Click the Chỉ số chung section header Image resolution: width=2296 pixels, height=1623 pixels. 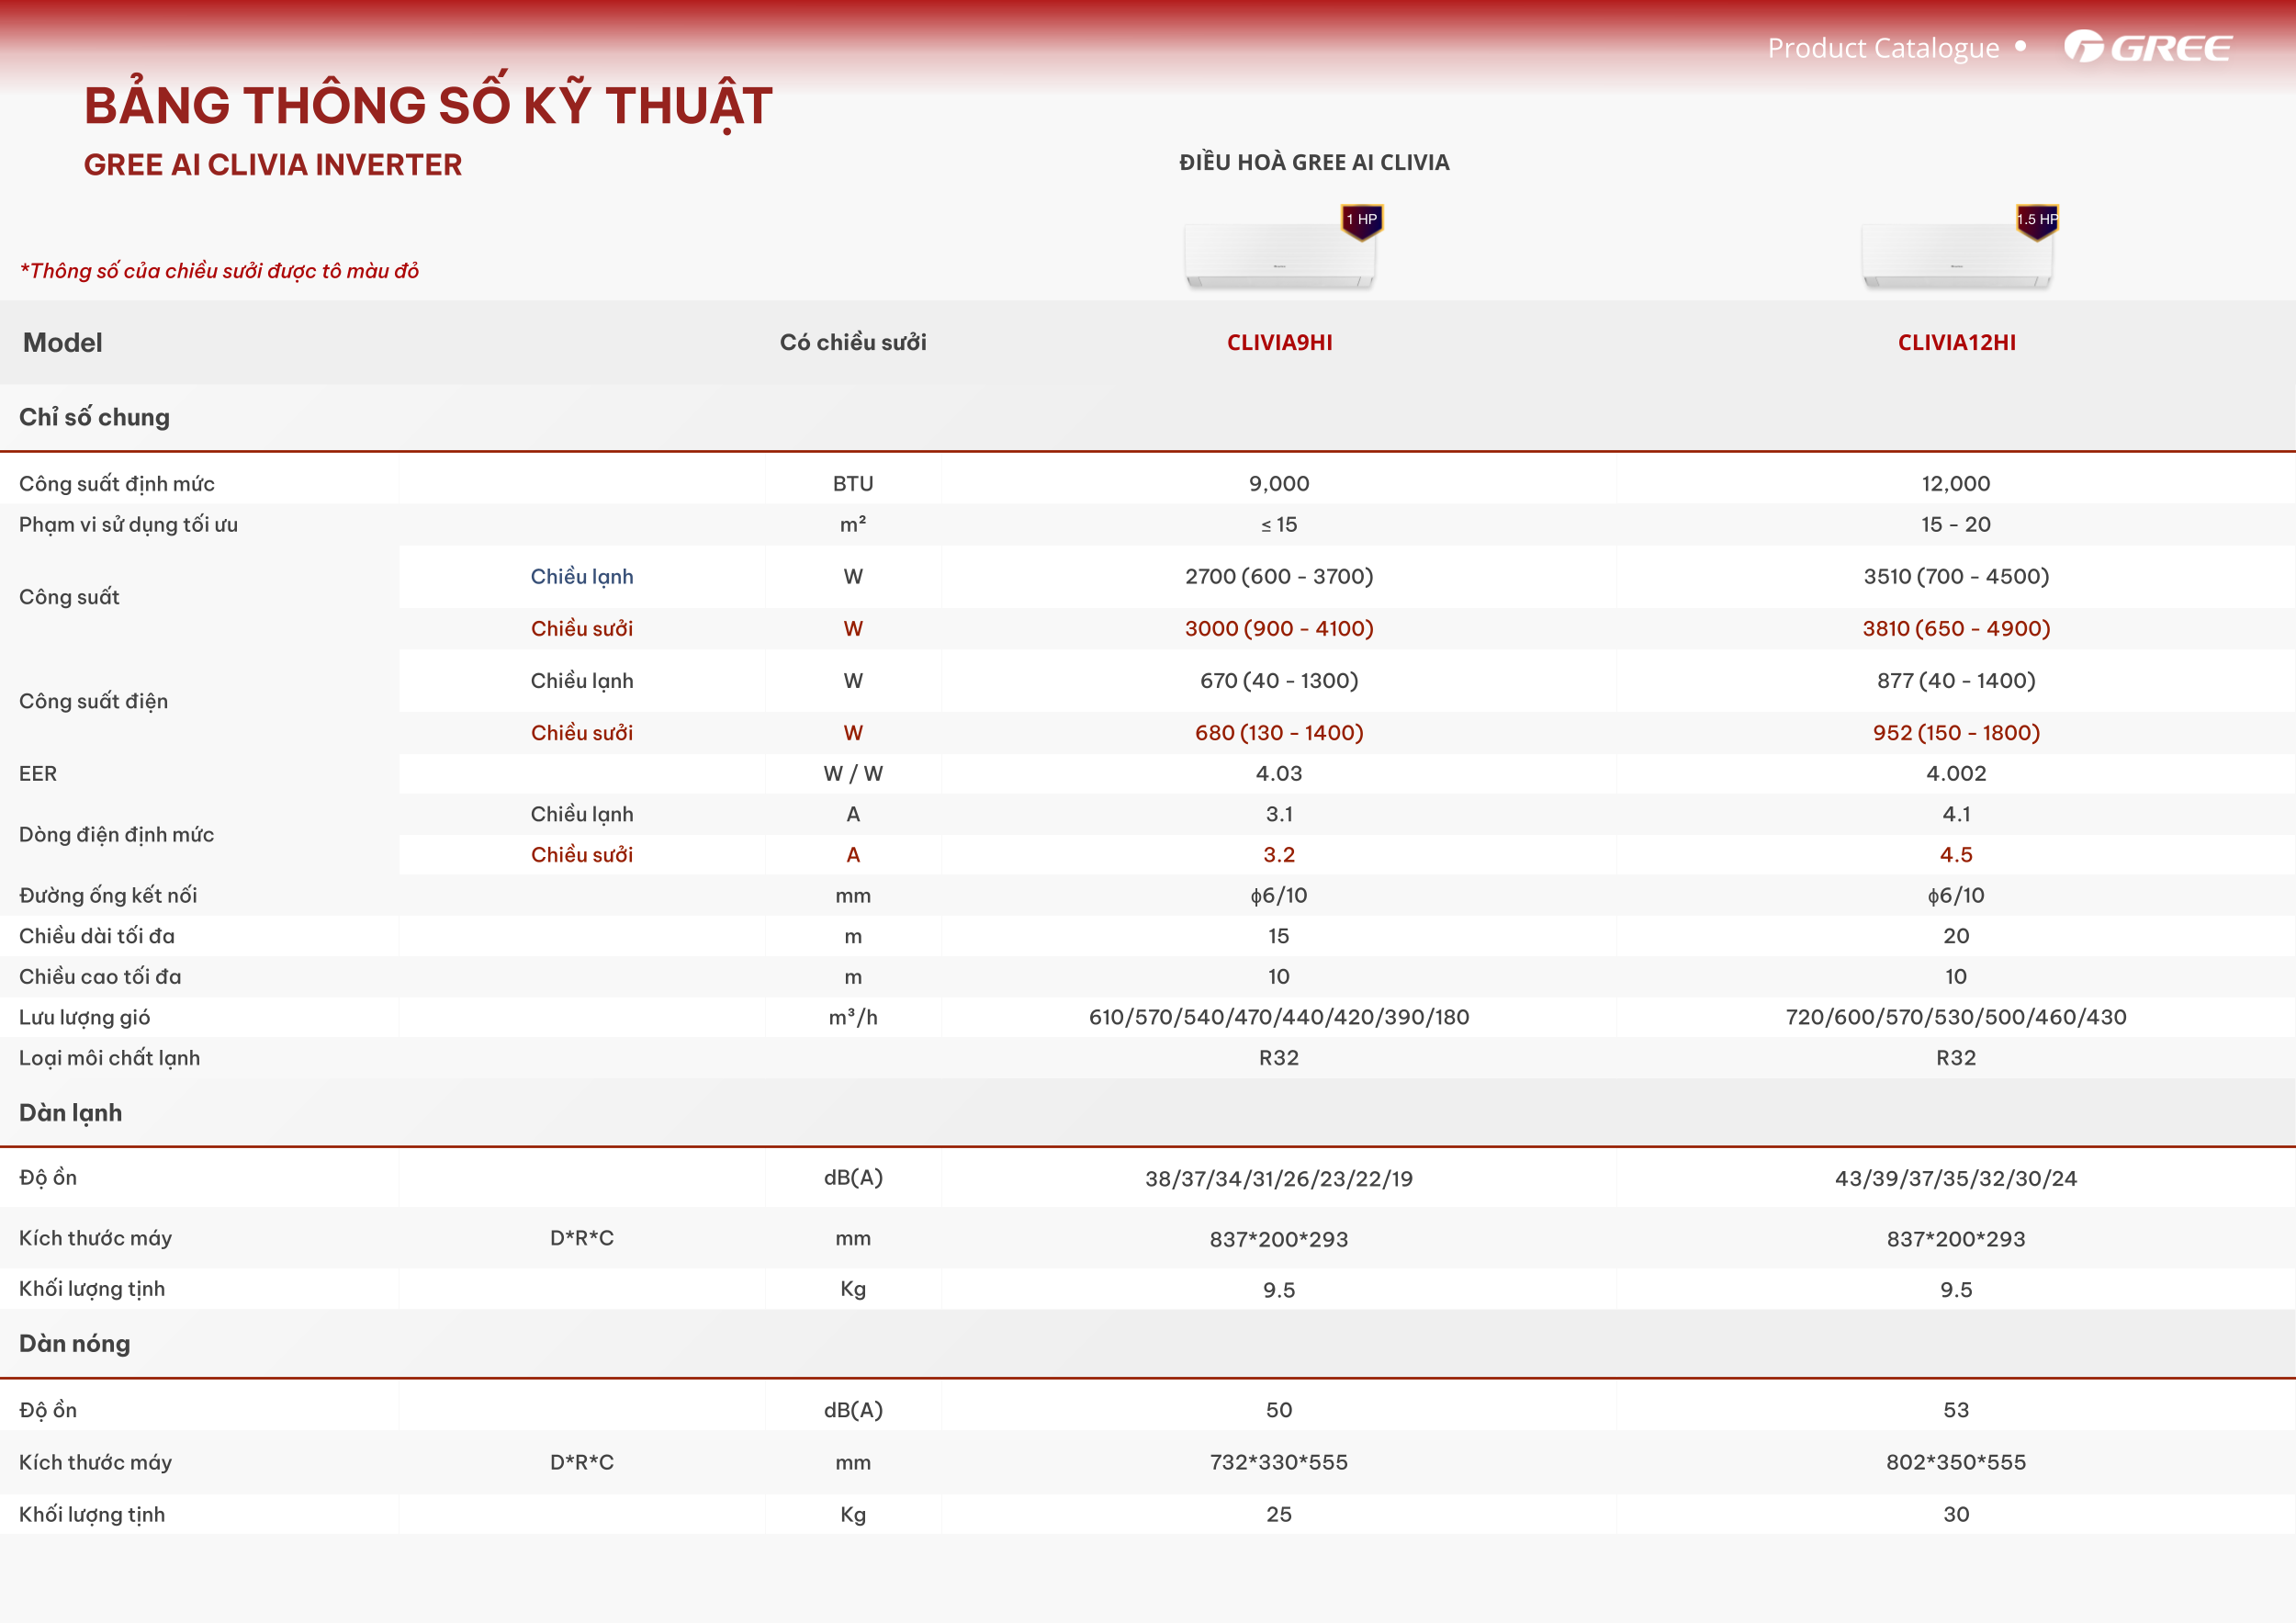(x=94, y=417)
